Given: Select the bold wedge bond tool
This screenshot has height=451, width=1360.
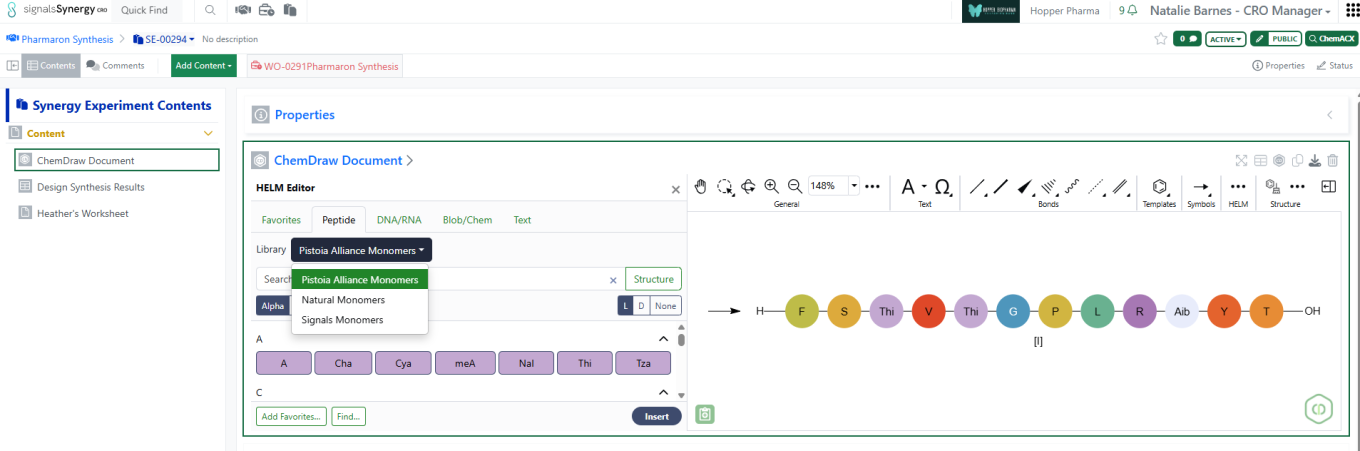Looking at the screenshot, I should tap(1025, 186).
